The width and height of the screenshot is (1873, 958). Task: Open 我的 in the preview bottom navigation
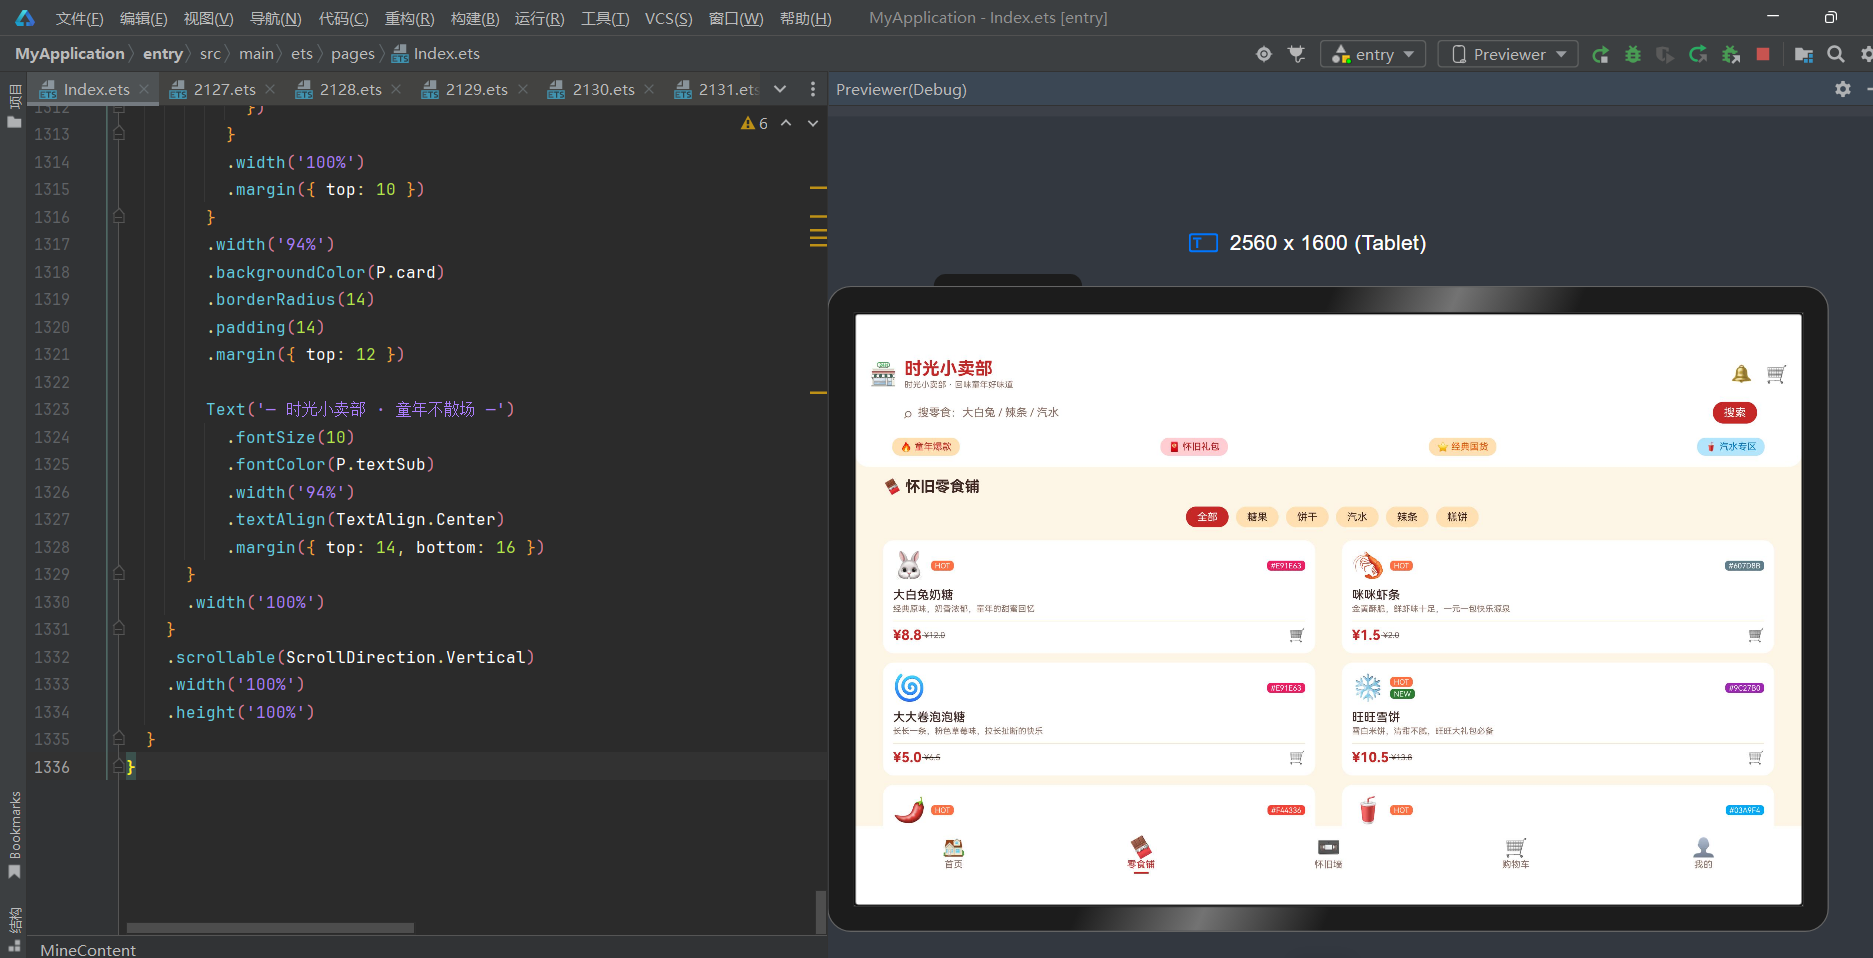1703,853
